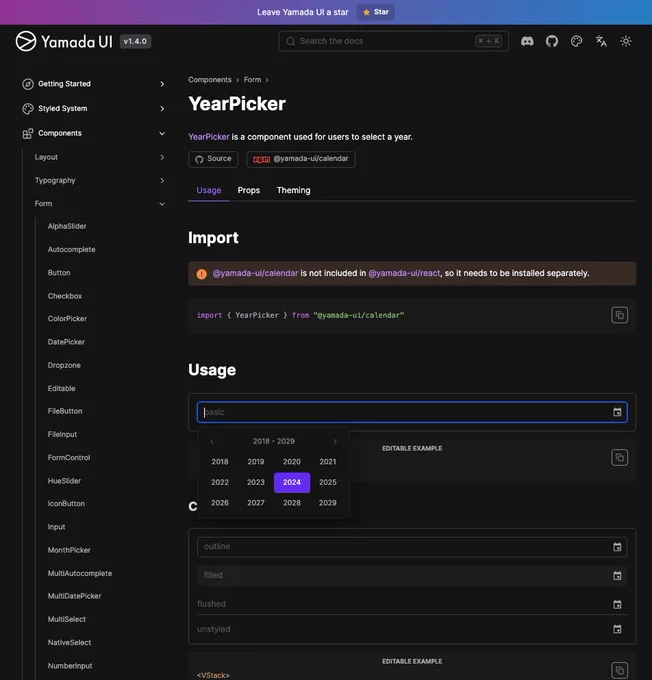Click the basic year picker input
652x680 pixels.
coord(412,412)
